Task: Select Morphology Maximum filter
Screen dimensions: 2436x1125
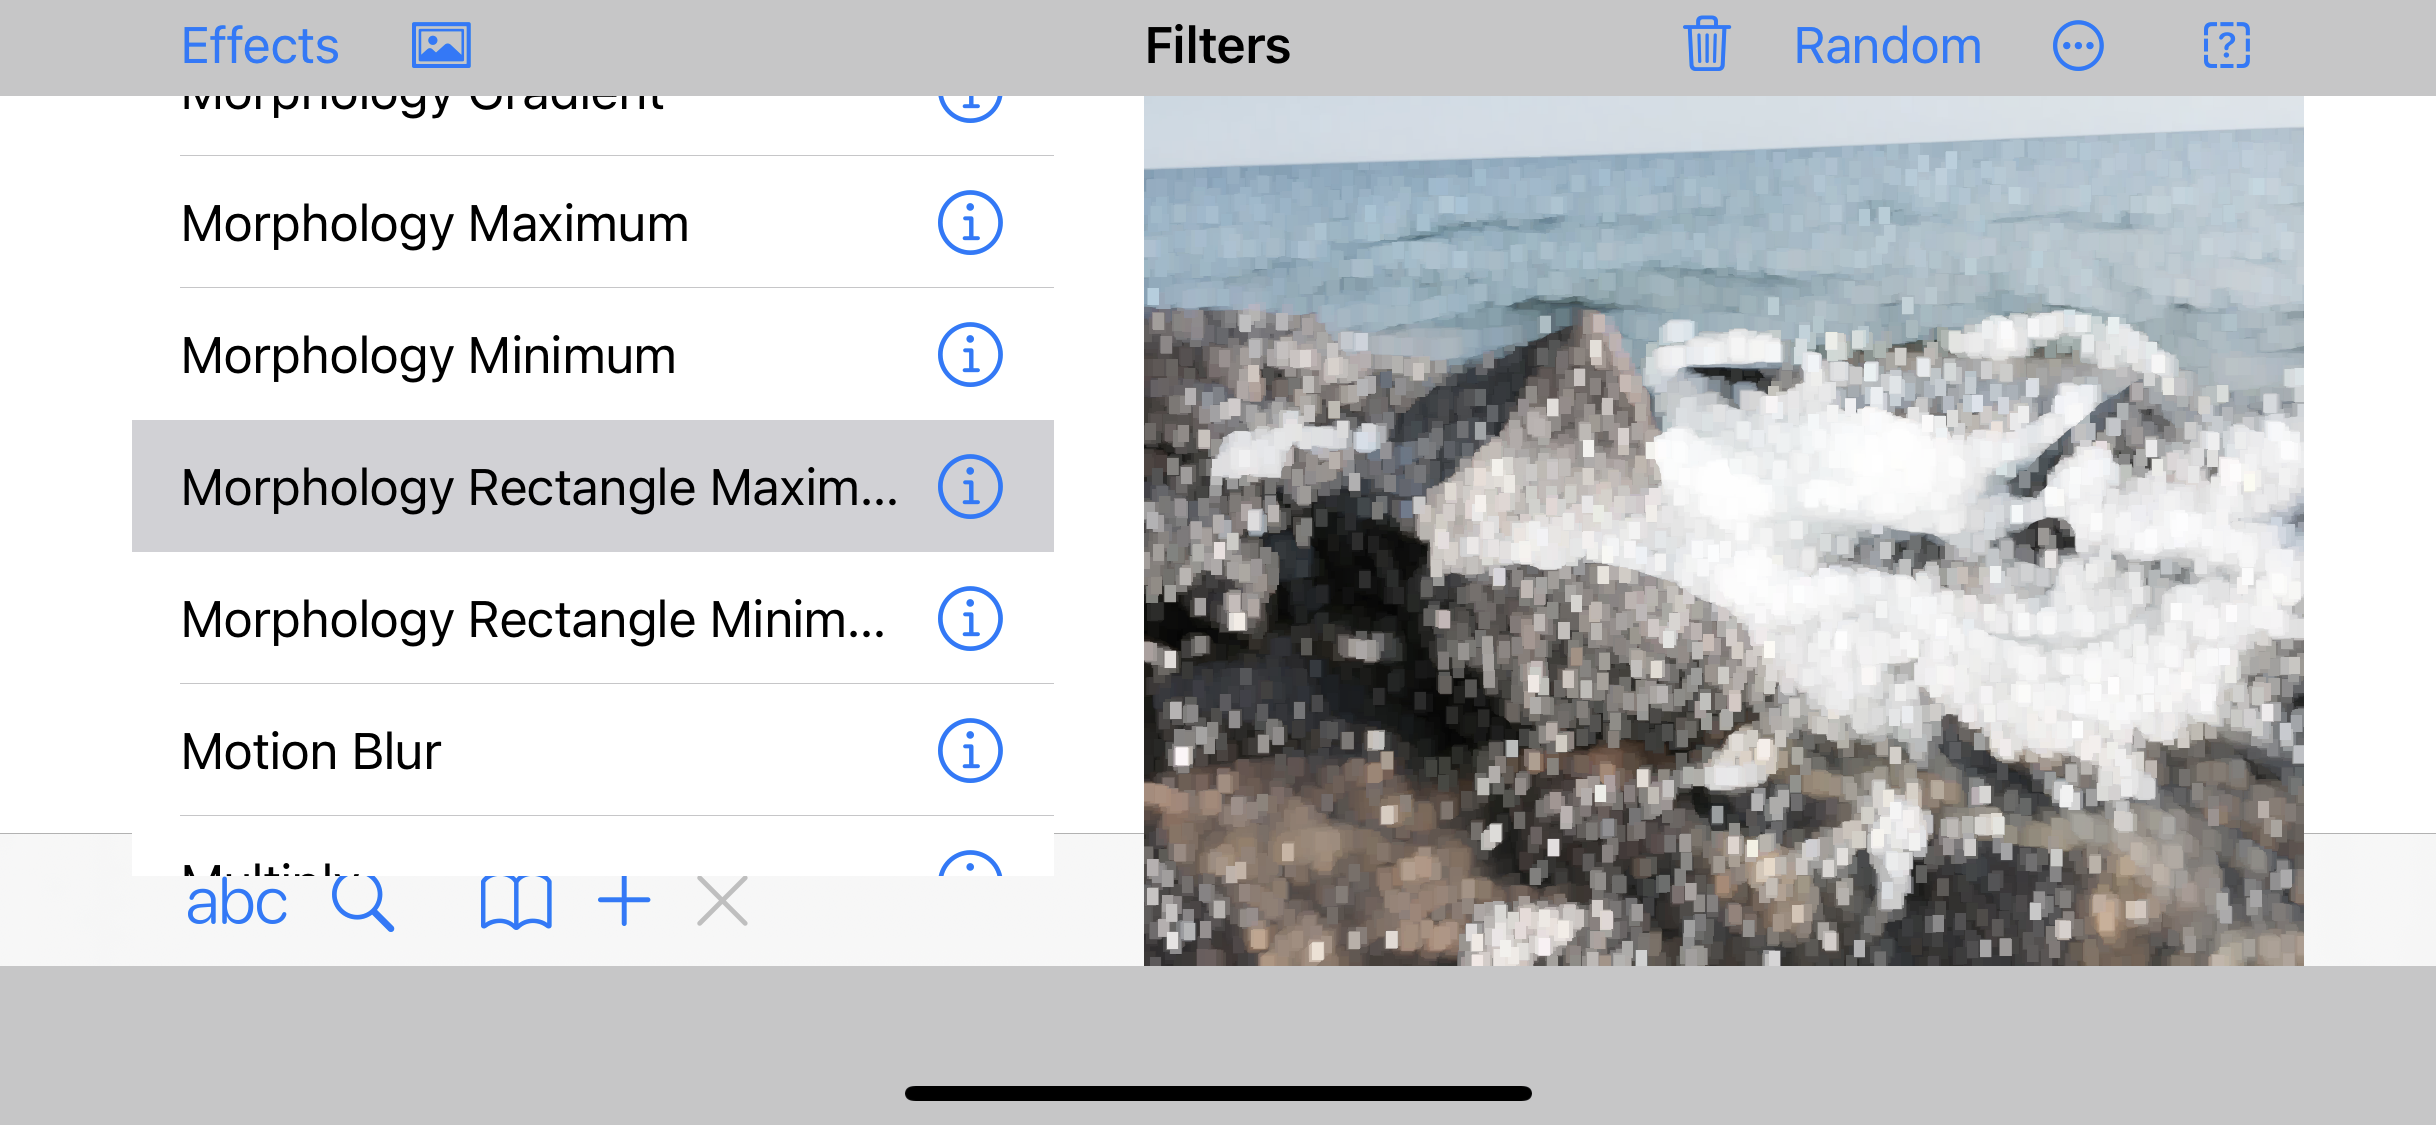Action: pos(436,223)
